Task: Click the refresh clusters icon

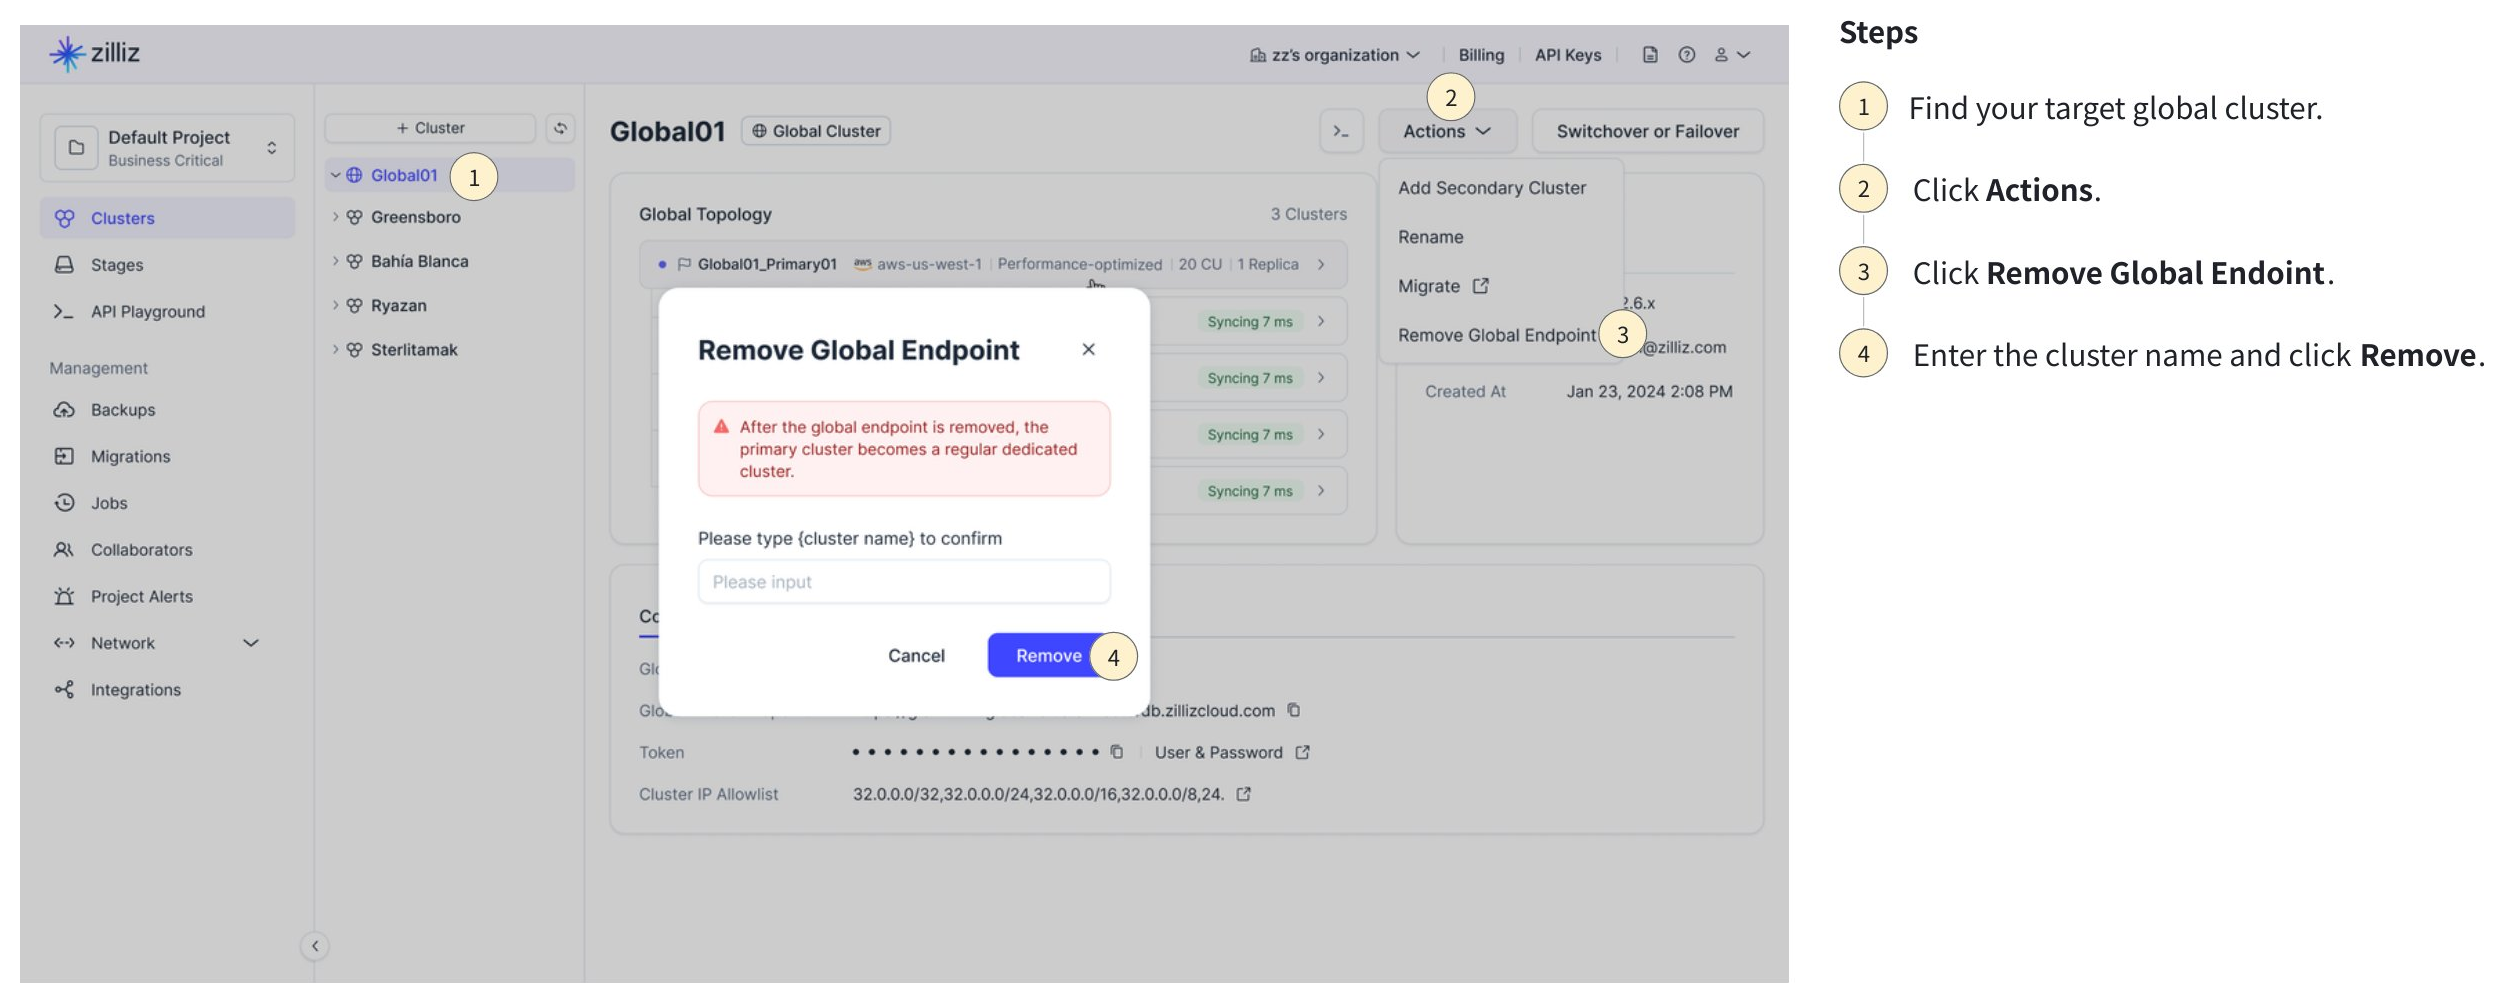Action: [560, 128]
